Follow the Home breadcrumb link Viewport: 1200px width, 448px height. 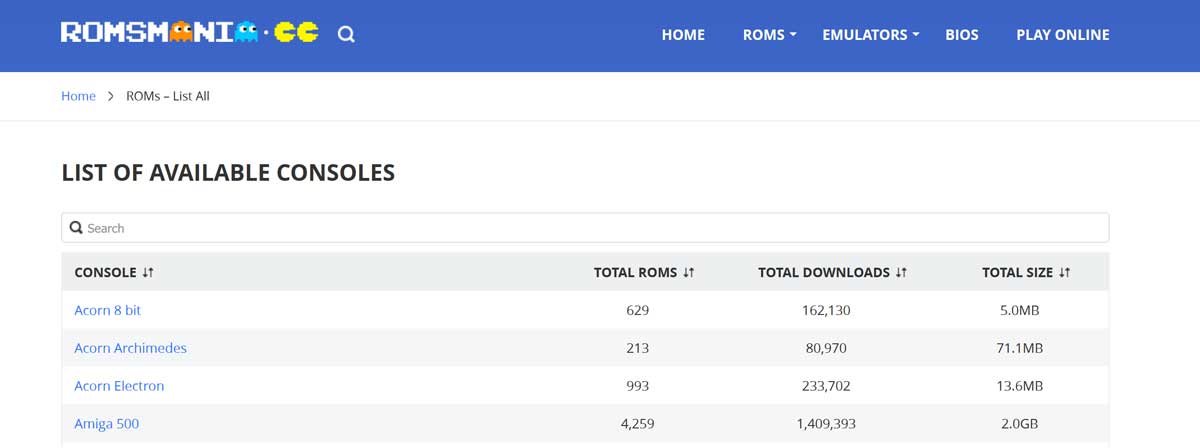(x=78, y=96)
